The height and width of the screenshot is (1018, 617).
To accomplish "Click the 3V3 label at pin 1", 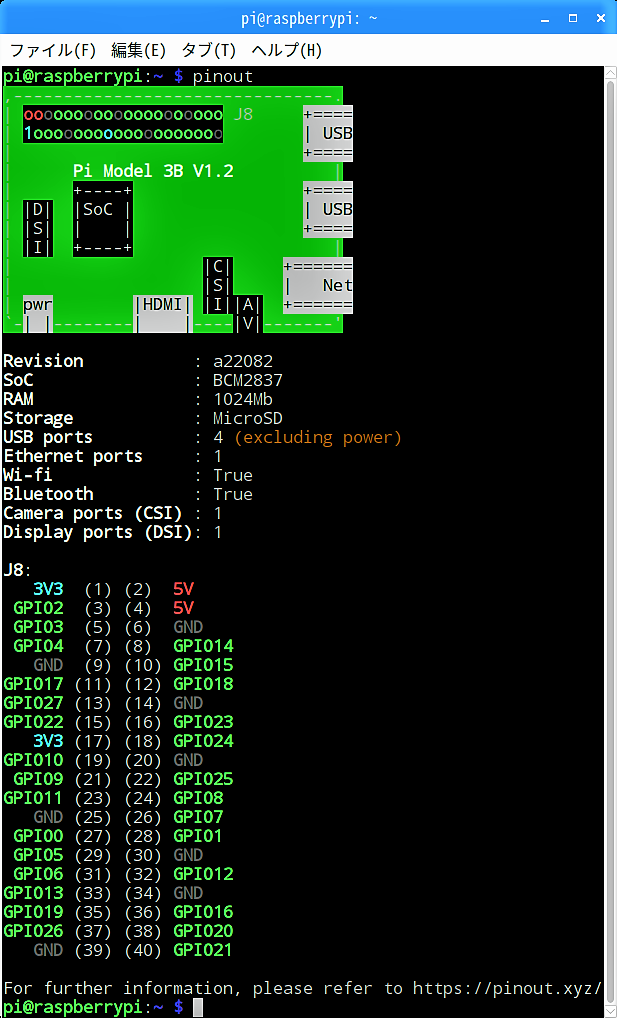I will (x=48, y=590).
